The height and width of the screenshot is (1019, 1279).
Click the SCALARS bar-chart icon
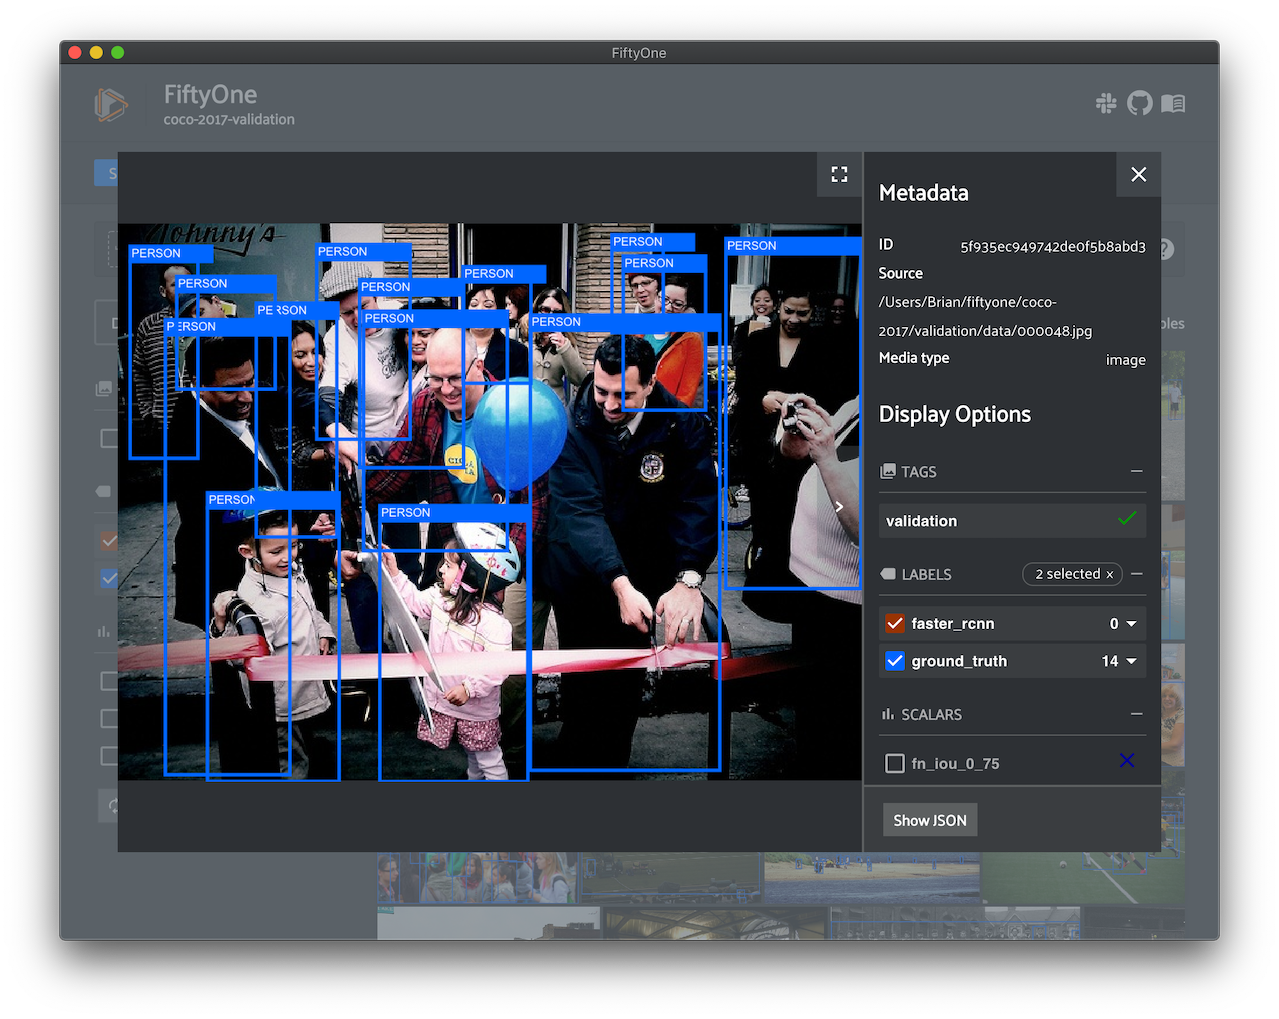tap(887, 713)
